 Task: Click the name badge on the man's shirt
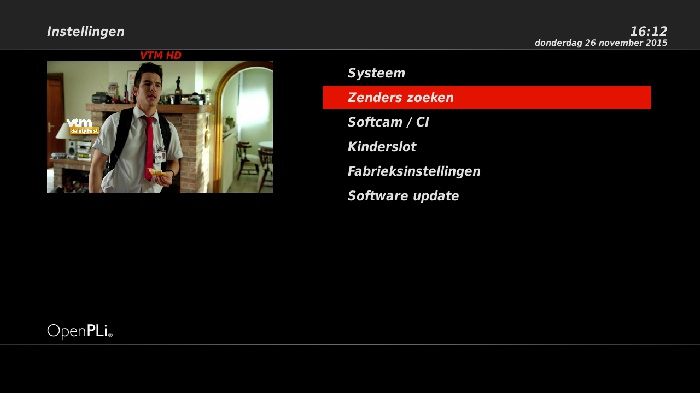point(160,156)
